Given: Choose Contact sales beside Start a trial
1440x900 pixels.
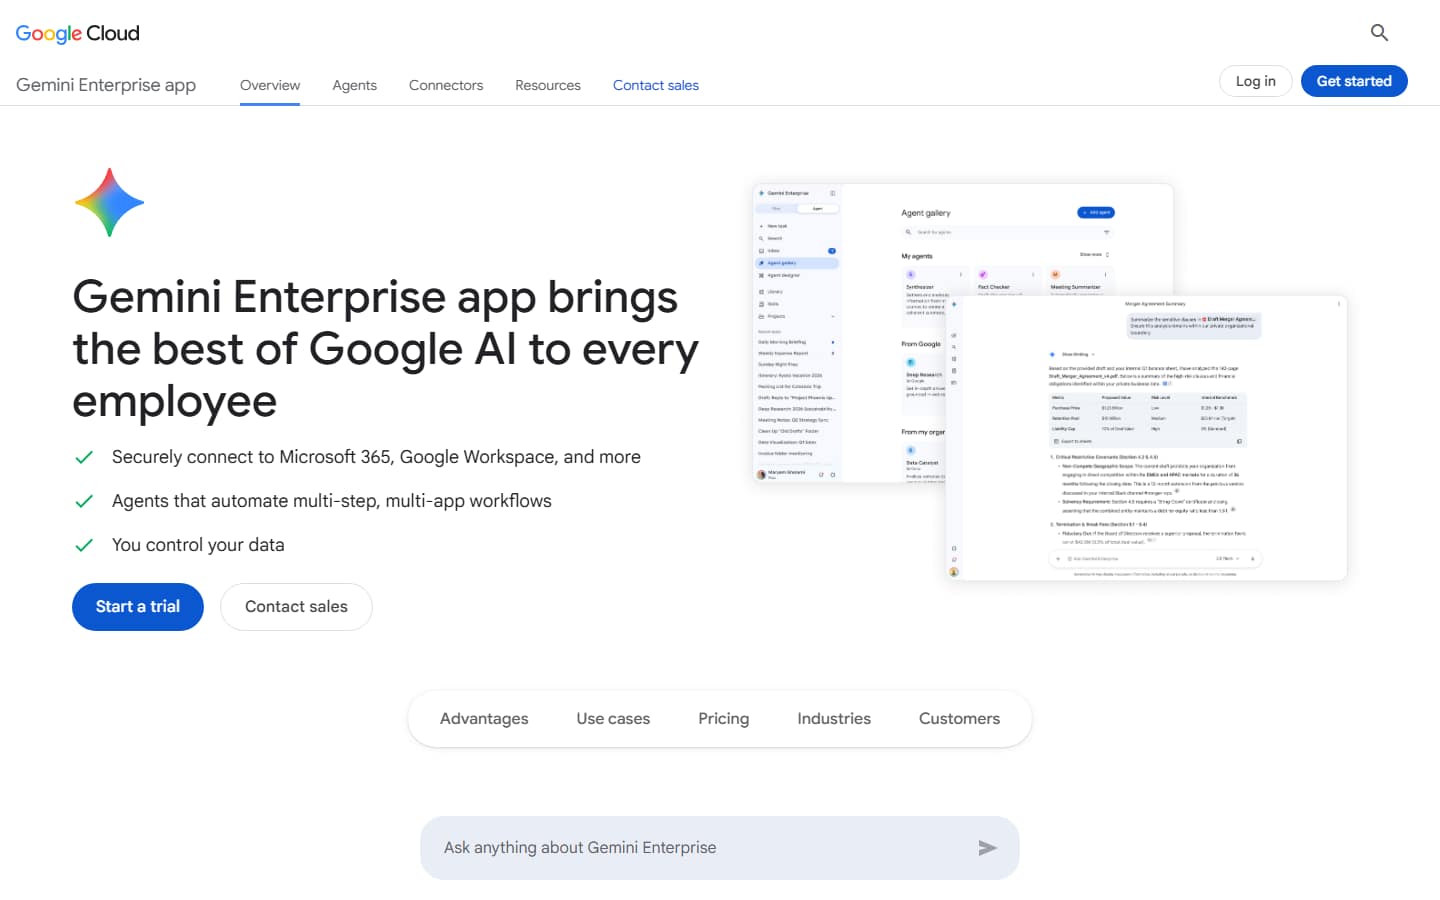Looking at the screenshot, I should (x=296, y=607).
